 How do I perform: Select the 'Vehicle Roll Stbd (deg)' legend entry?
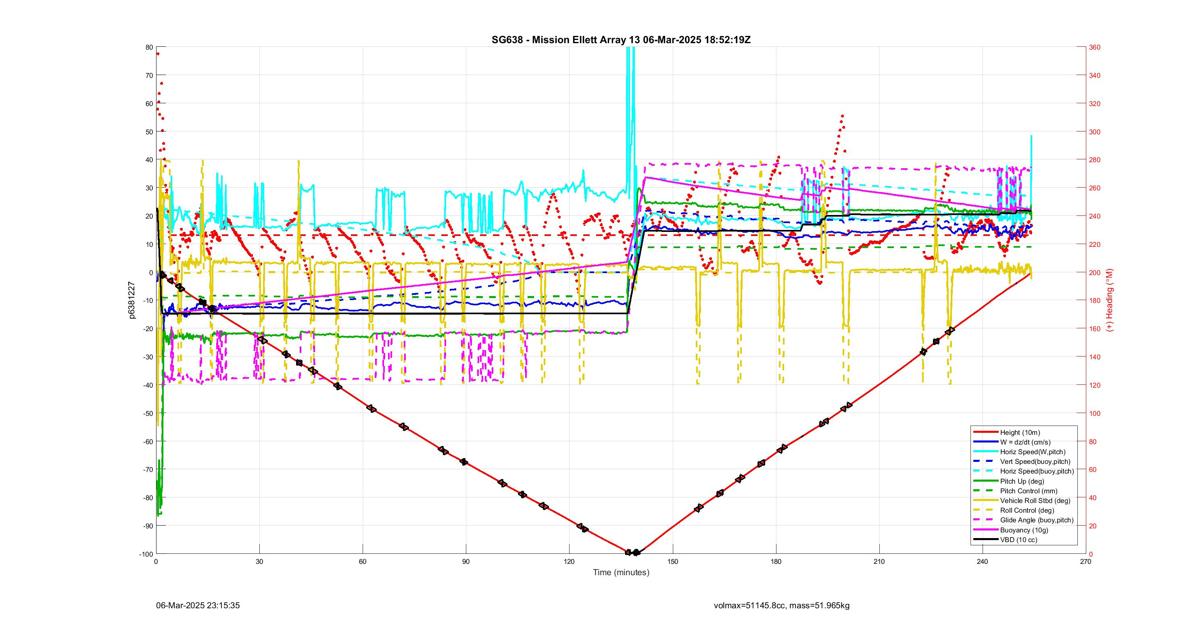(1021, 500)
